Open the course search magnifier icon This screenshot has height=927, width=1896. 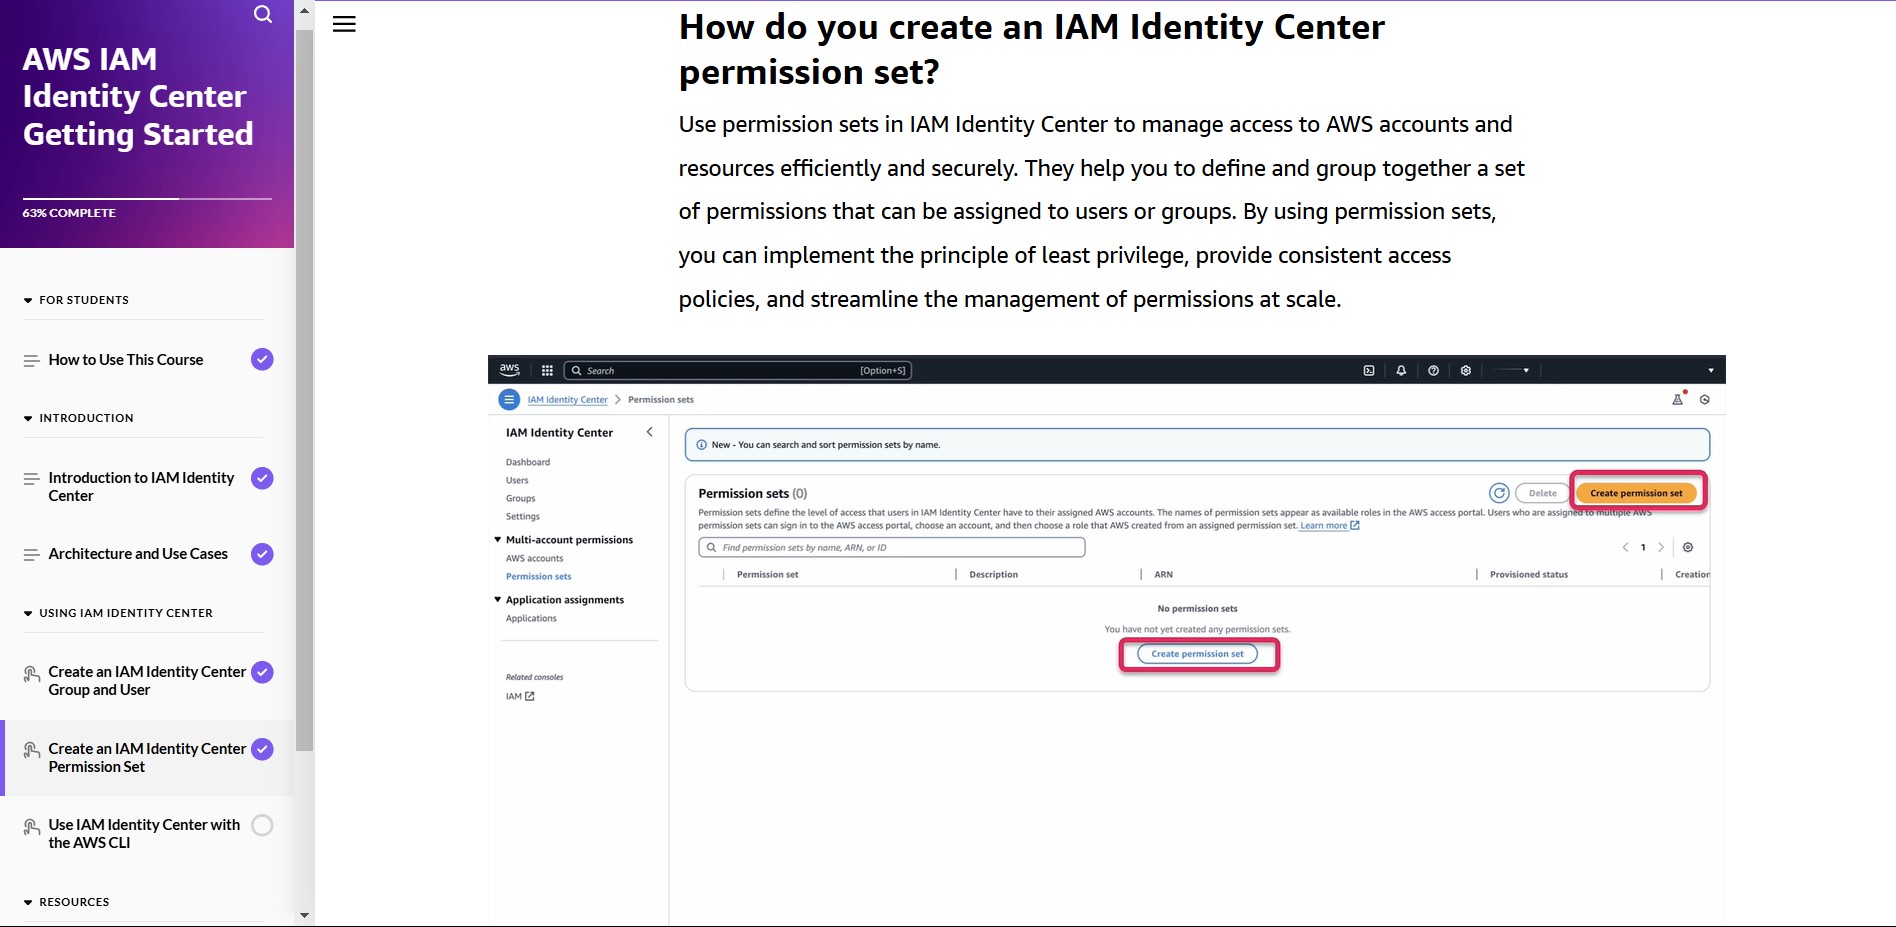(x=263, y=14)
